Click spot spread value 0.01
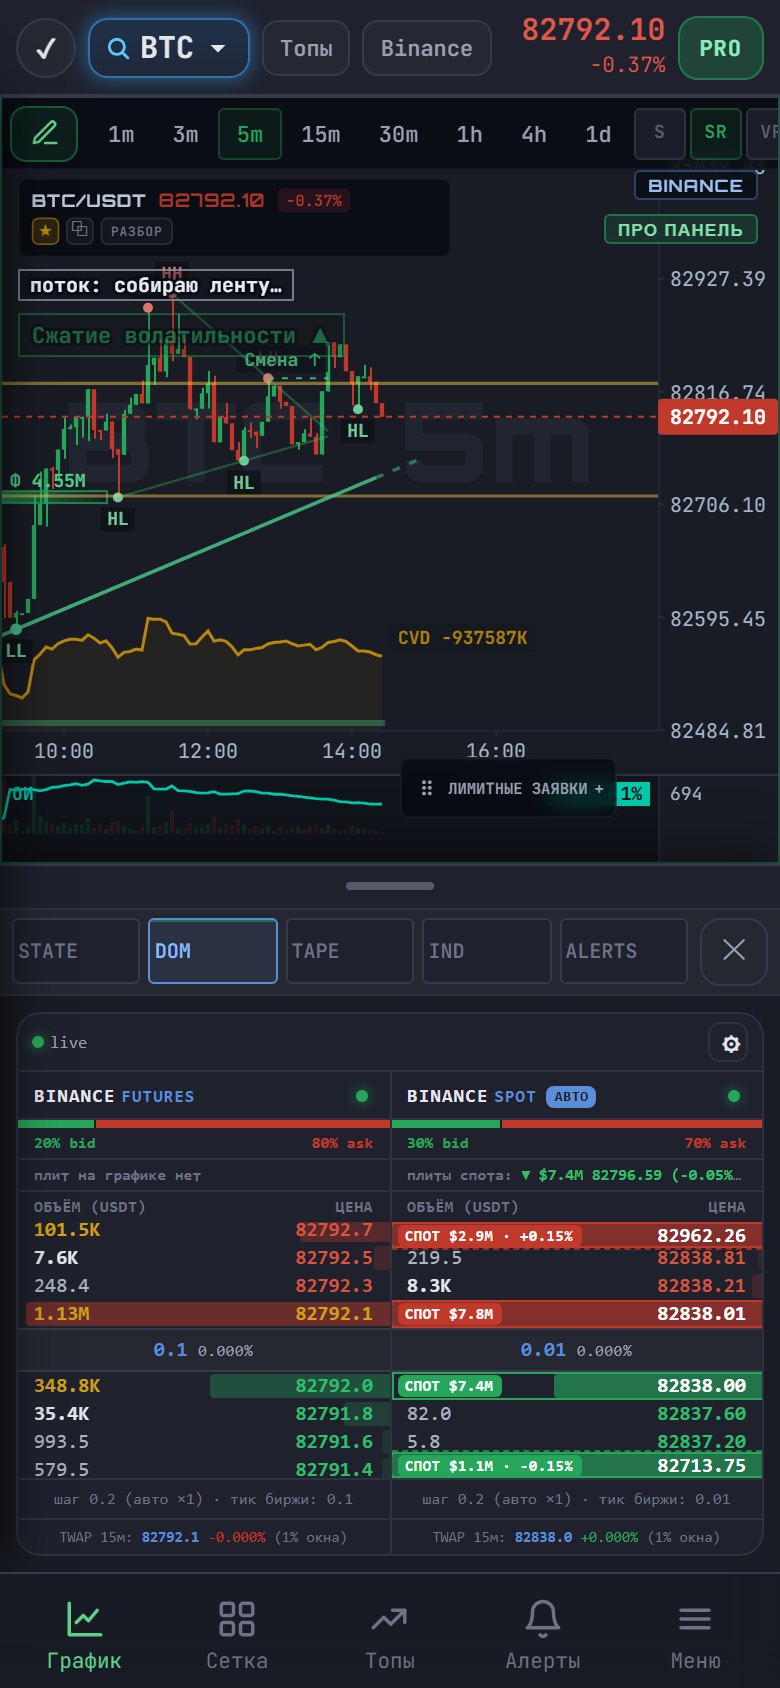This screenshot has height=1688, width=780. tap(543, 1350)
